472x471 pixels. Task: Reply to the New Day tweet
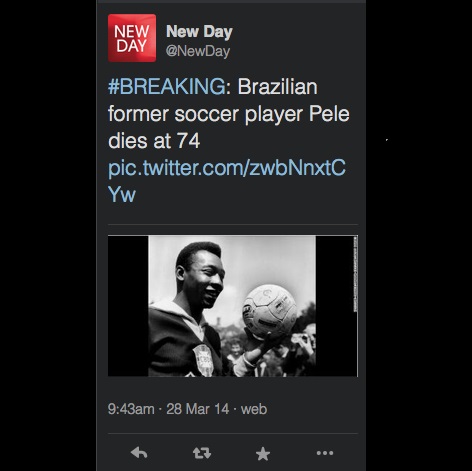[139, 453]
